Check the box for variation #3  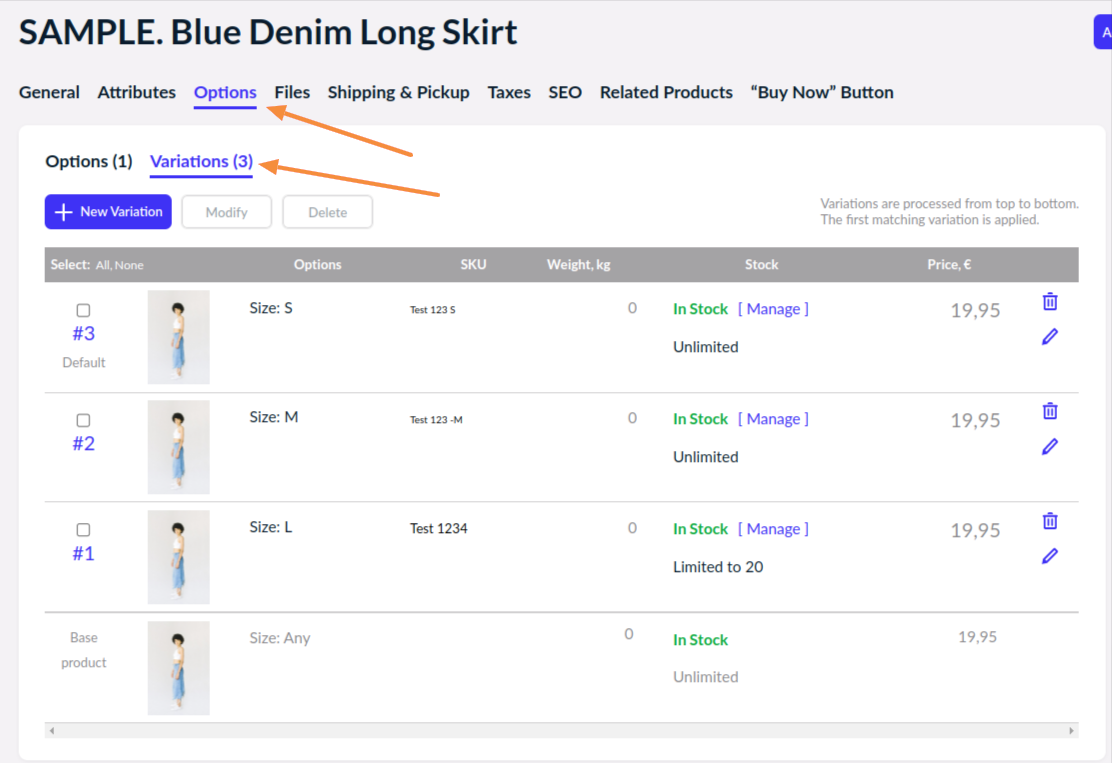tap(83, 311)
